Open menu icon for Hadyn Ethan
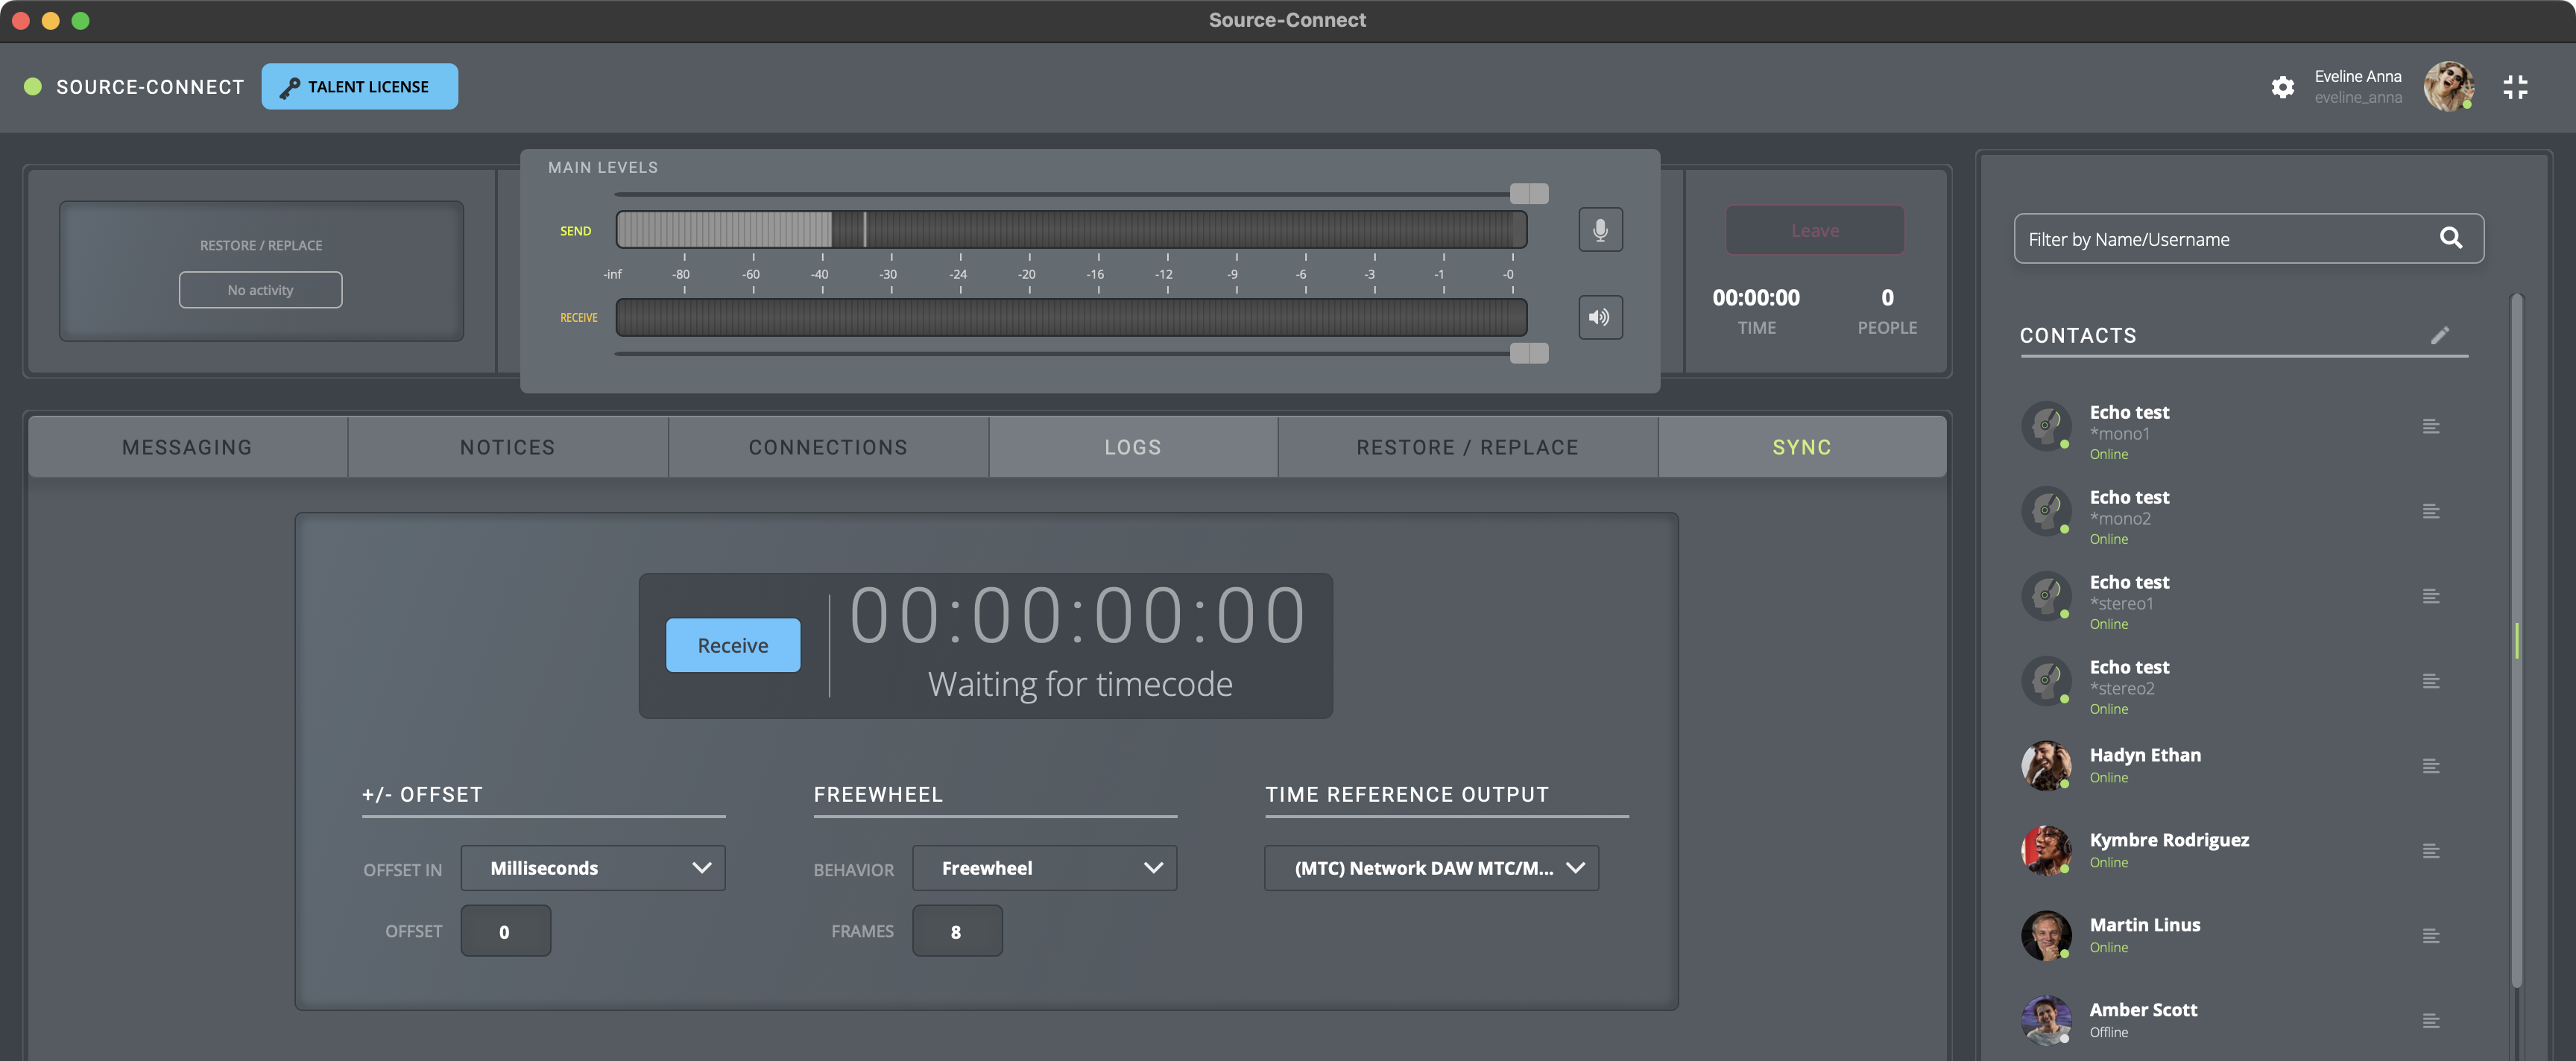This screenshot has width=2576, height=1061. click(x=2431, y=766)
